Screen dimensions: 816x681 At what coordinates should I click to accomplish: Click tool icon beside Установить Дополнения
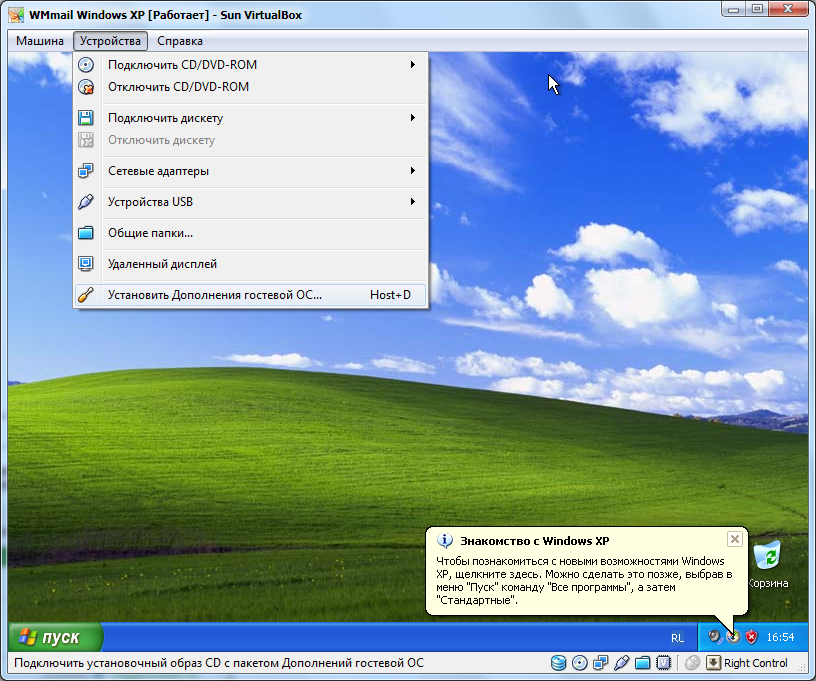coord(86,295)
